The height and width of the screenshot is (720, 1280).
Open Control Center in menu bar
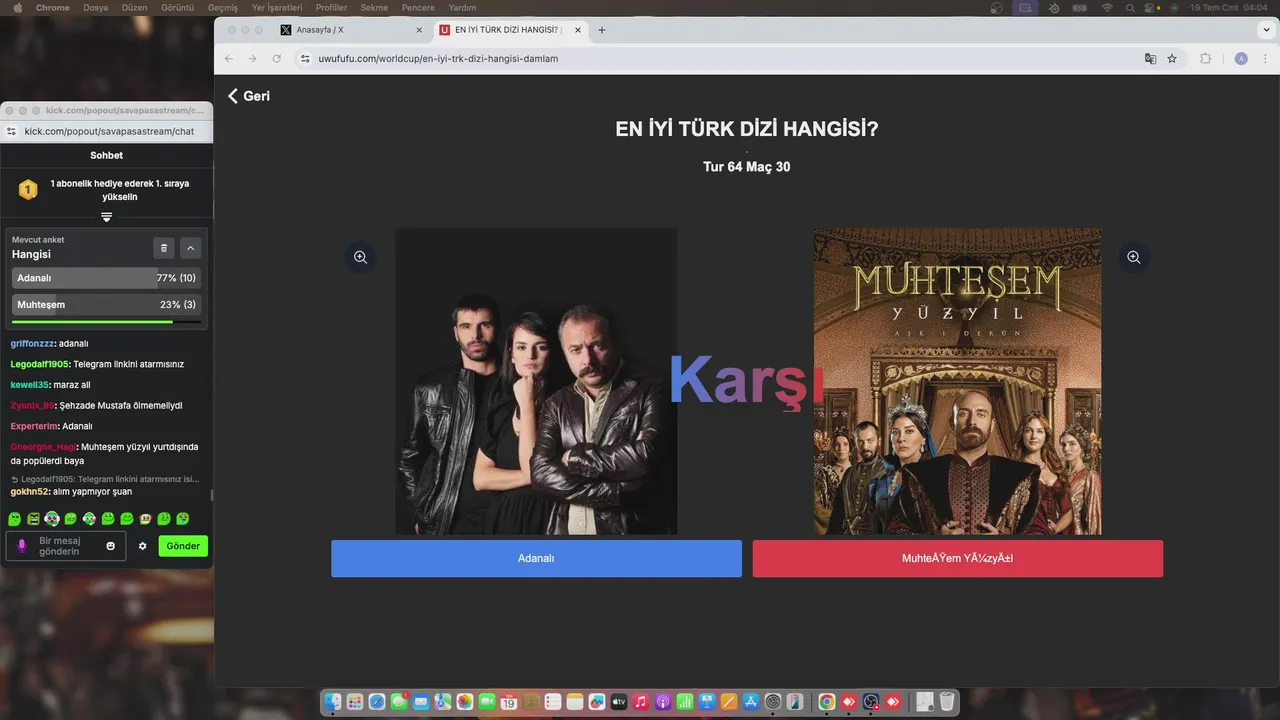(1150, 7)
